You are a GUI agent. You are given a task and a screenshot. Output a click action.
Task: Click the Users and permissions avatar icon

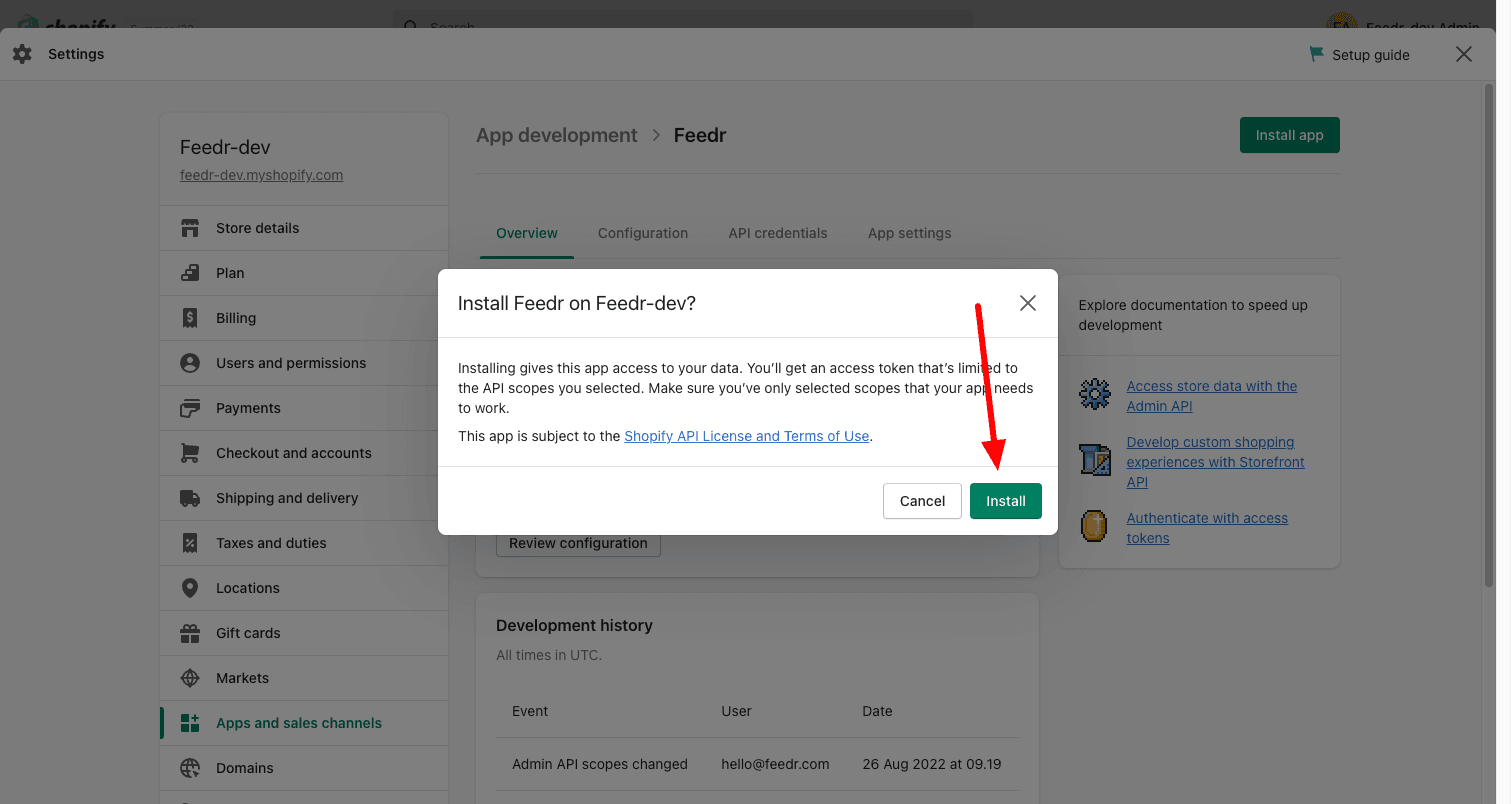190,363
